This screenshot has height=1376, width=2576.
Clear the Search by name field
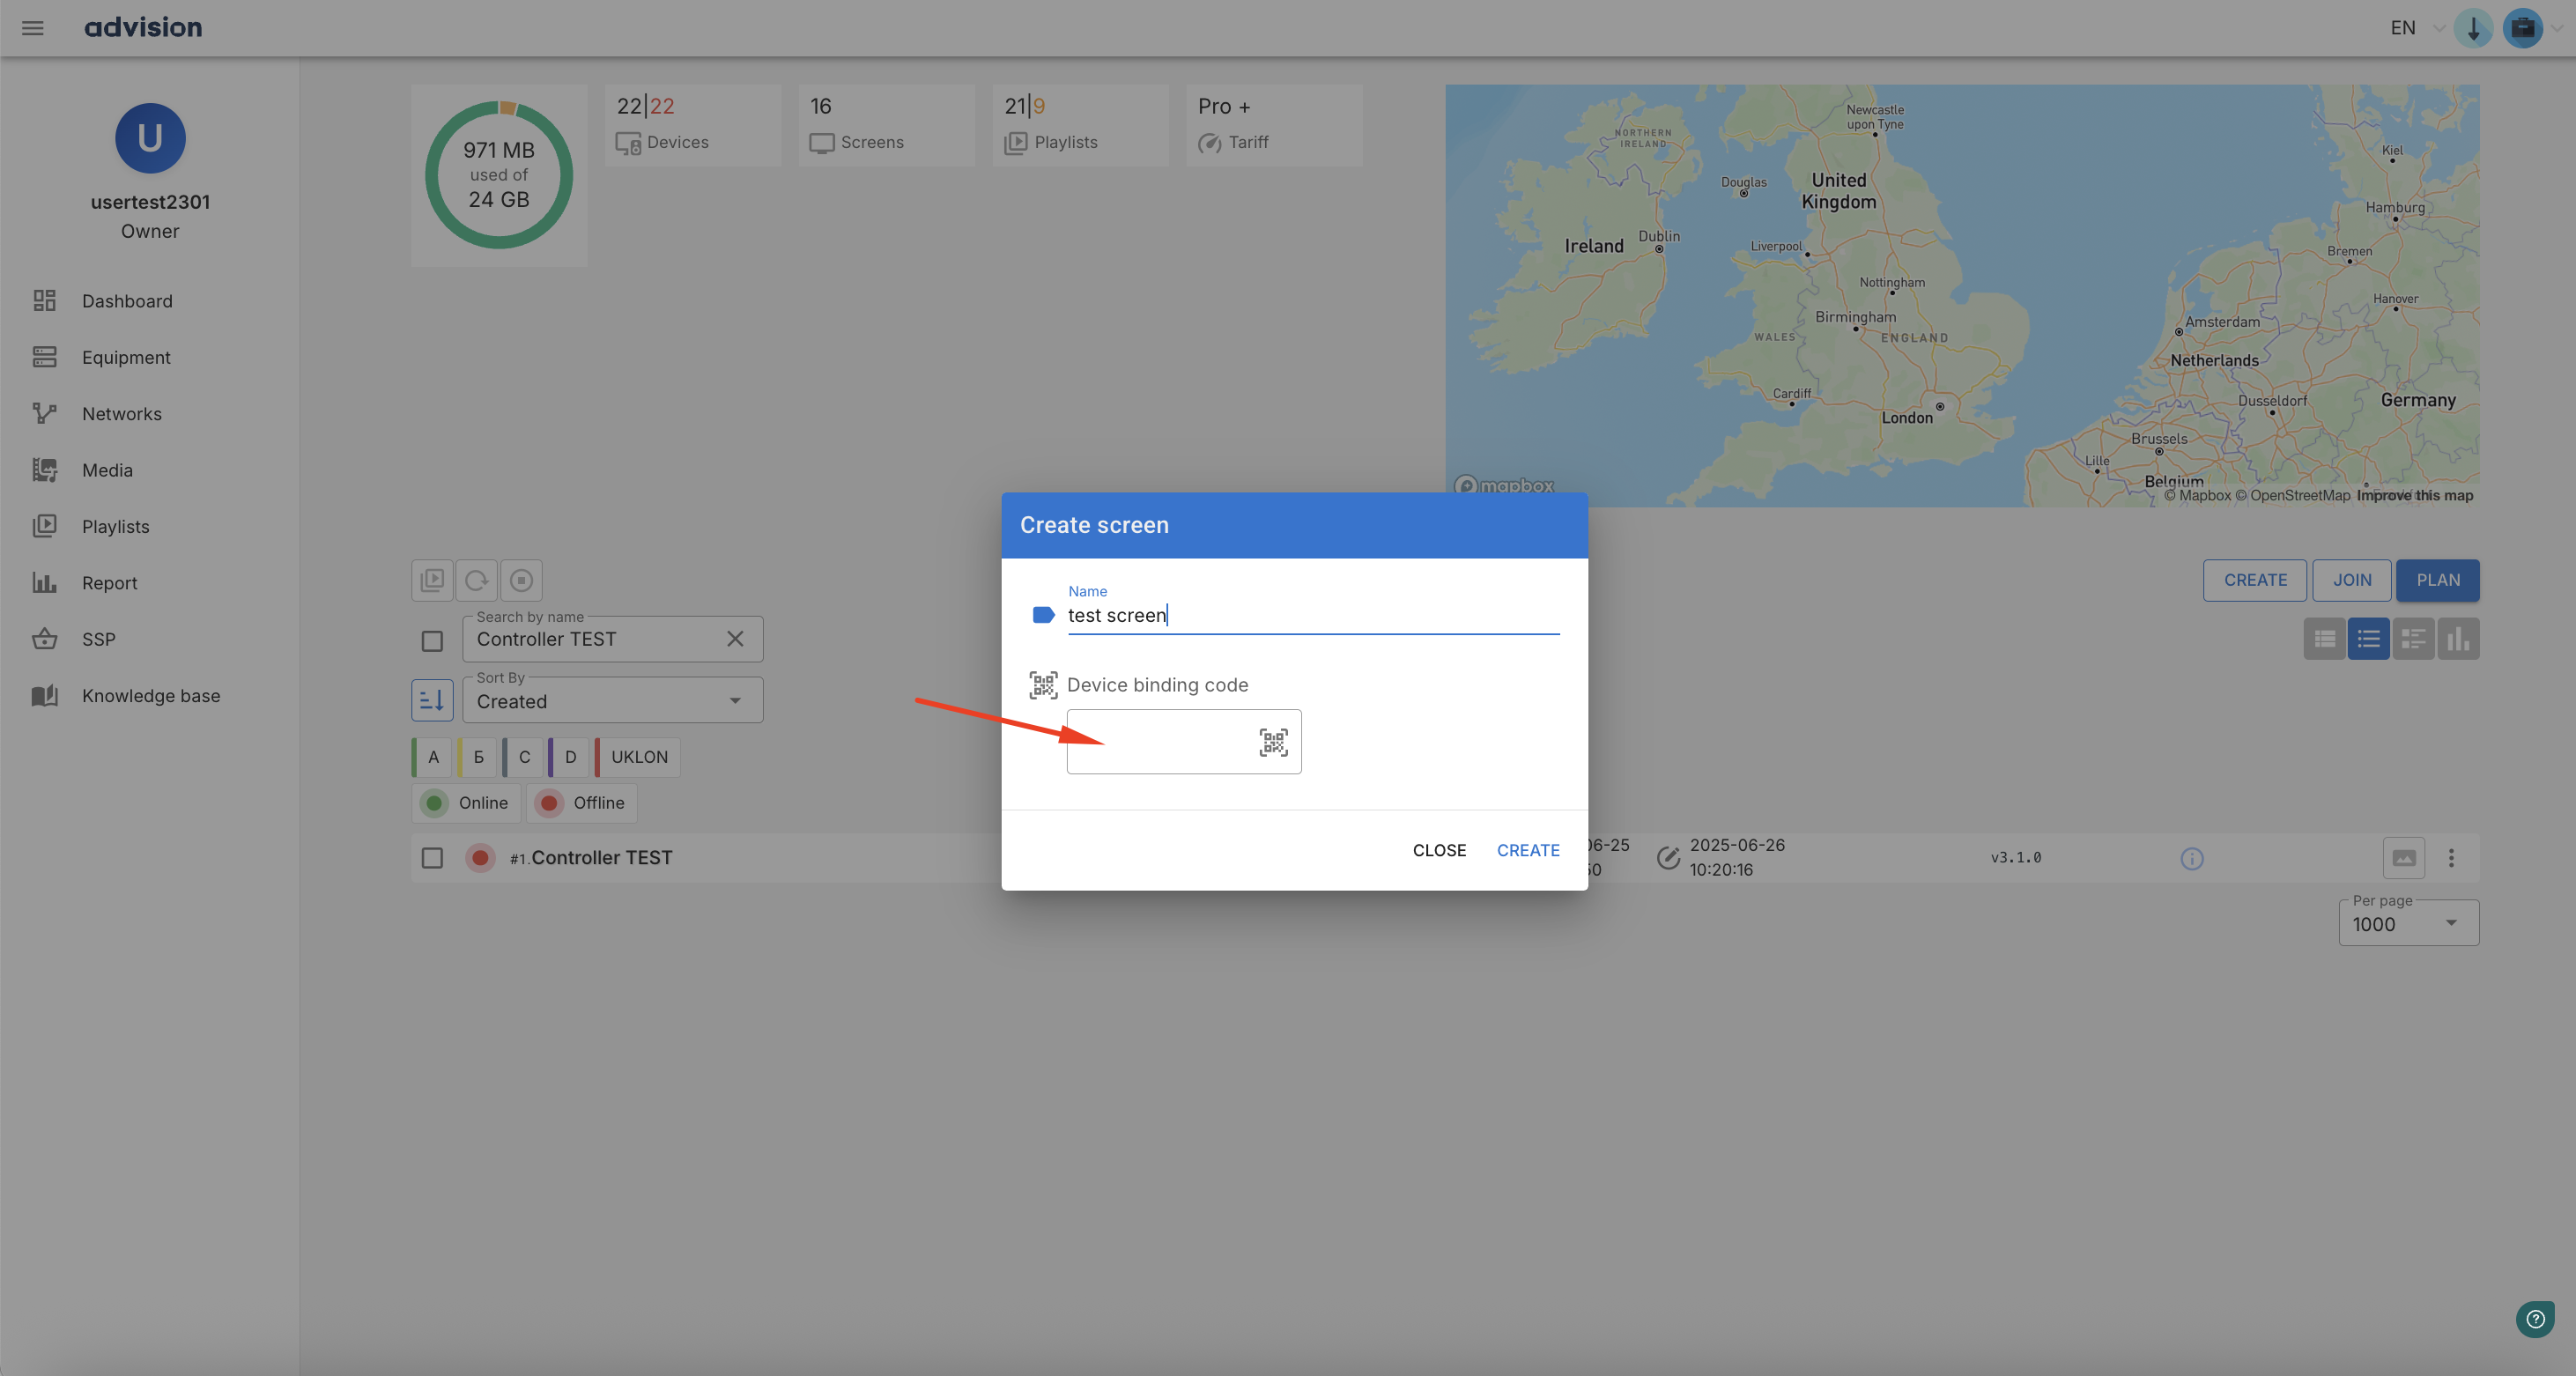pyautogui.click(x=735, y=639)
